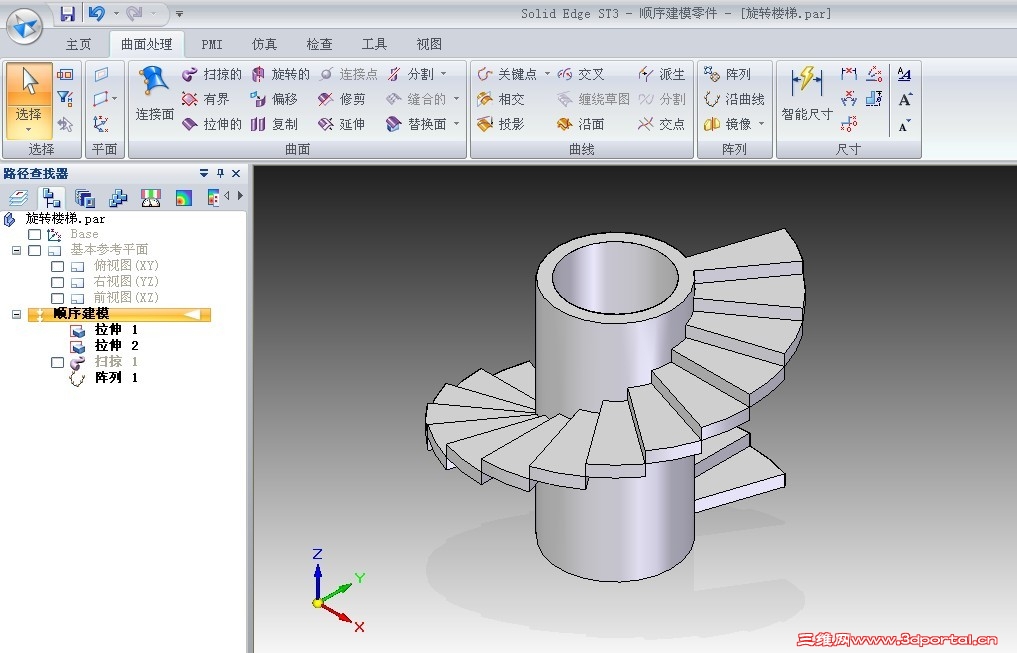Click the 派生 derived curve tool
This screenshot has height=653, width=1017.
pos(662,75)
